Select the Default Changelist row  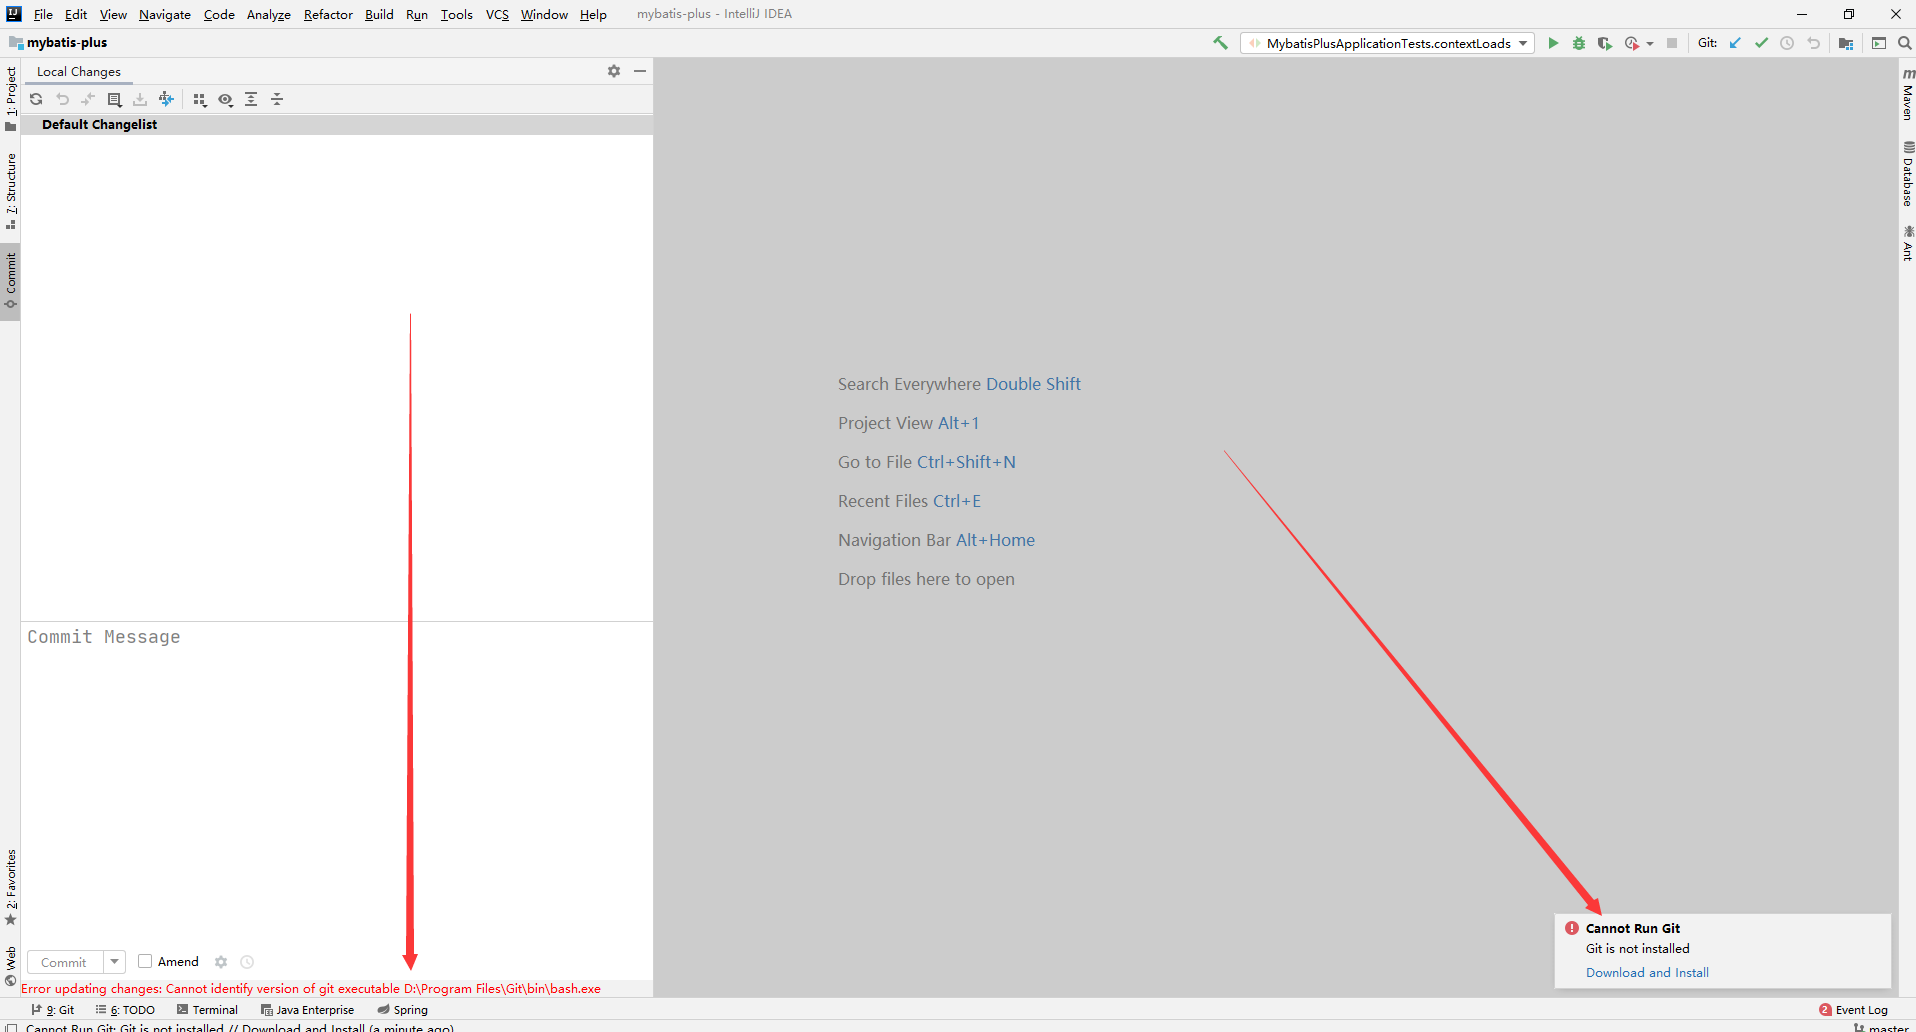click(x=337, y=124)
